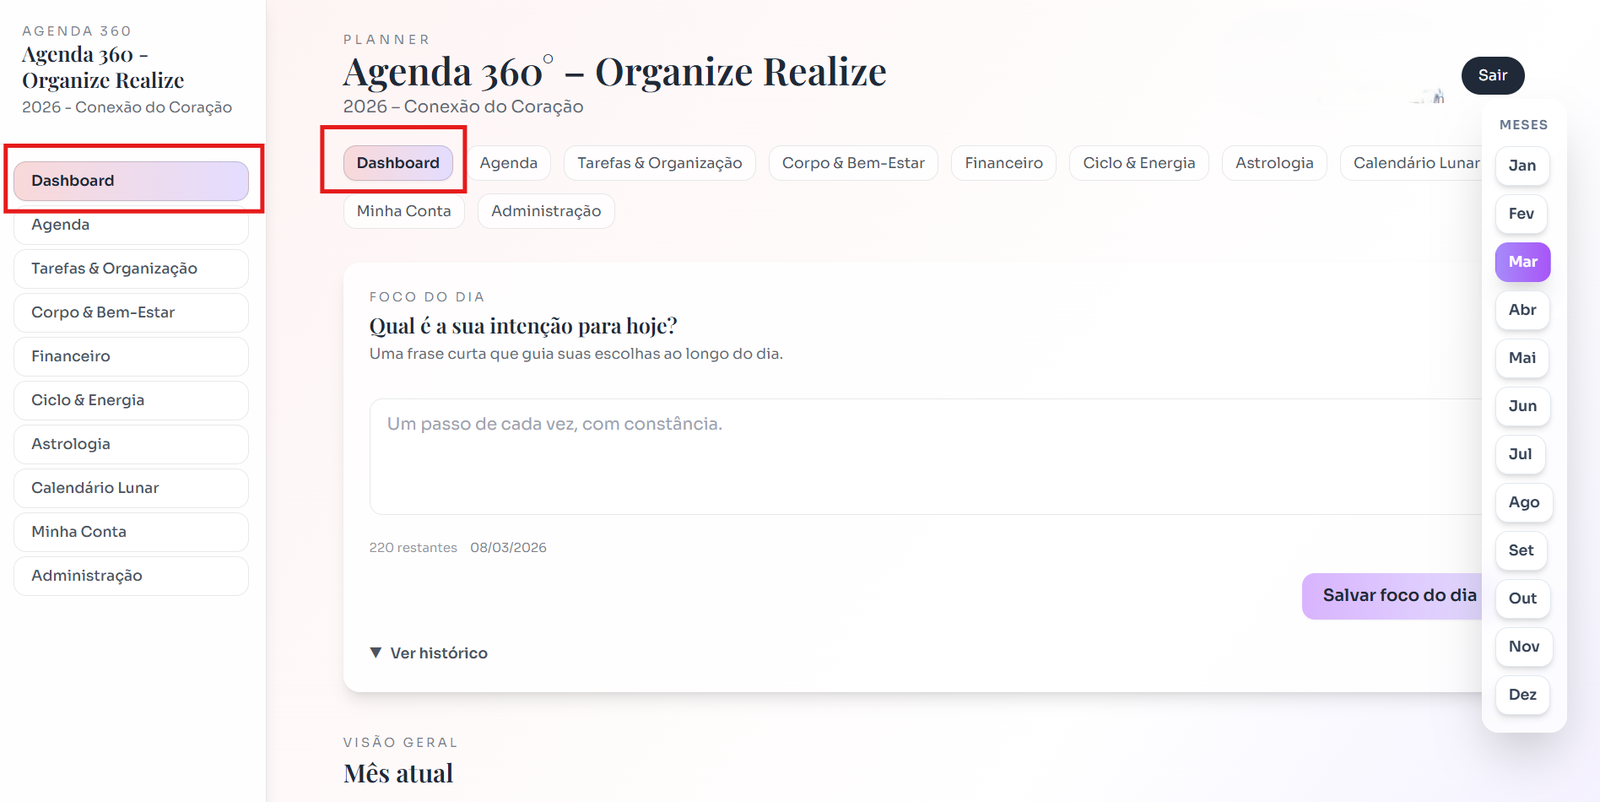Expand the Ver histórico disclosure
Screen dimensions: 1600x802
point(429,653)
